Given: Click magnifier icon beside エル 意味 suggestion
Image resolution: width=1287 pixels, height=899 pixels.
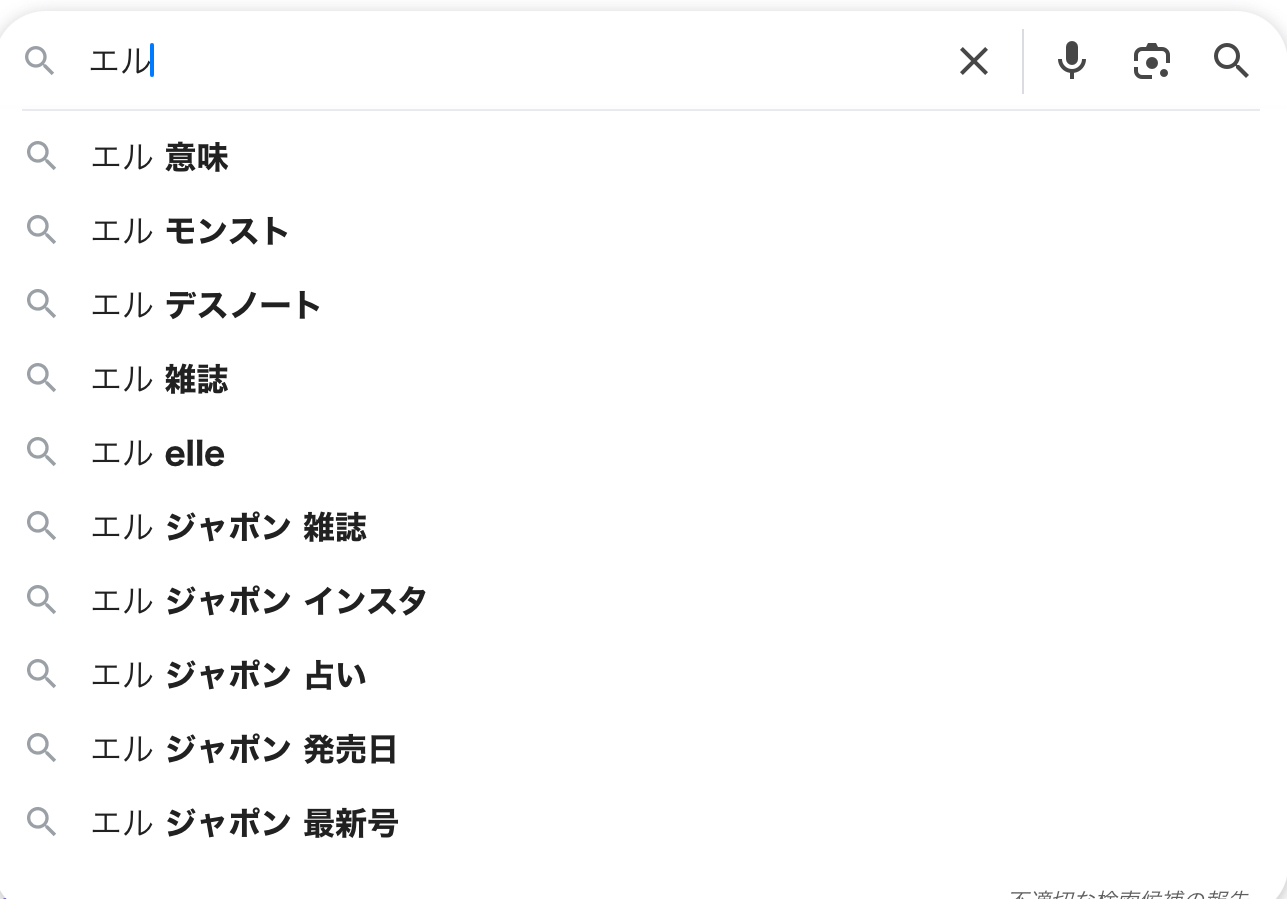Looking at the screenshot, I should tap(41, 156).
